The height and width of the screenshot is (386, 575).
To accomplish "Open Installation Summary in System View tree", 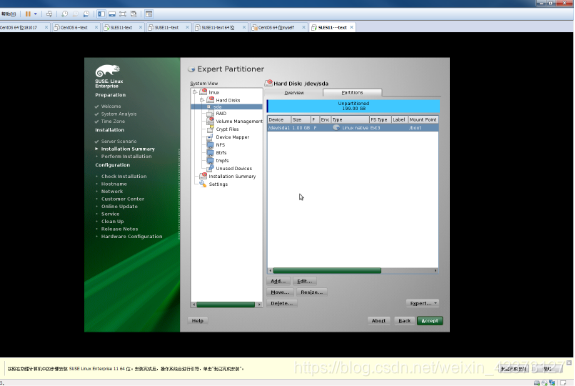I will pyautogui.click(x=232, y=176).
